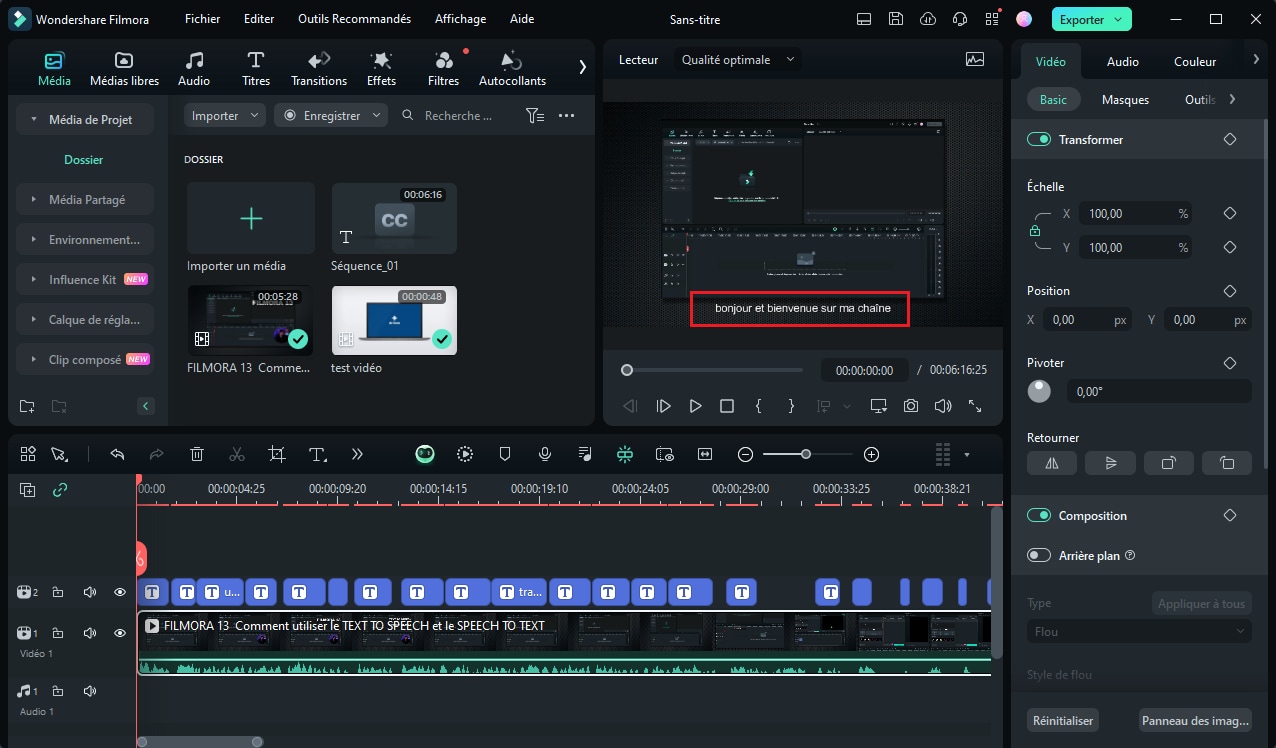Collapse the Média de Projet tree
Image resolution: width=1276 pixels, height=748 pixels.
pos(36,120)
